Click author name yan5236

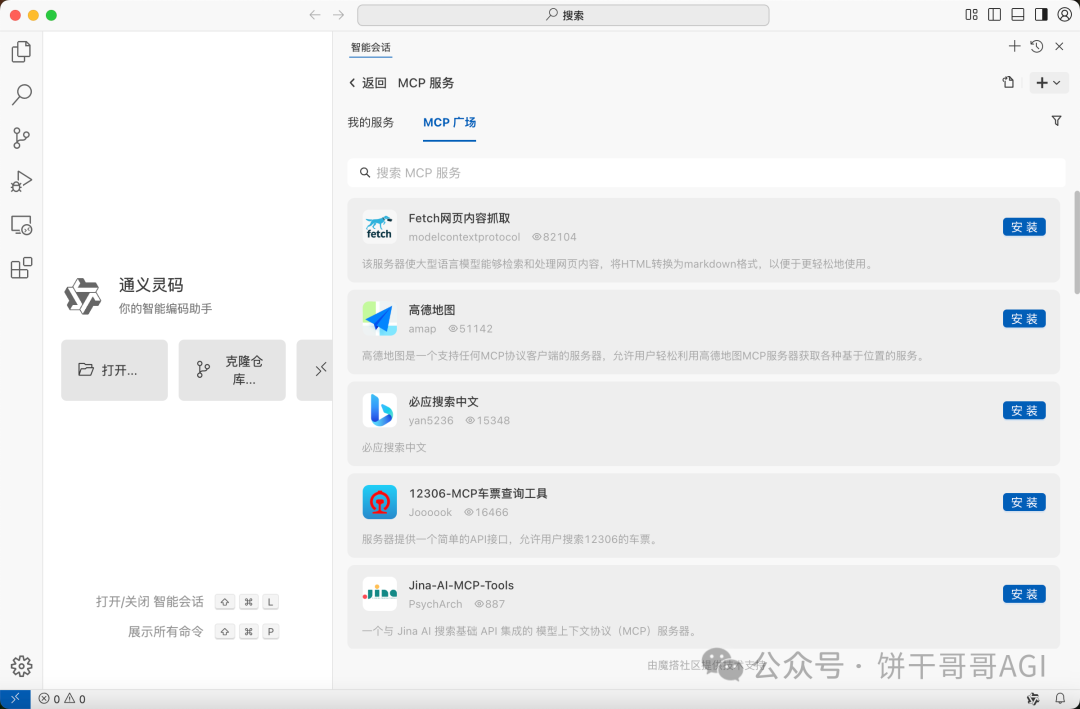[x=431, y=420]
